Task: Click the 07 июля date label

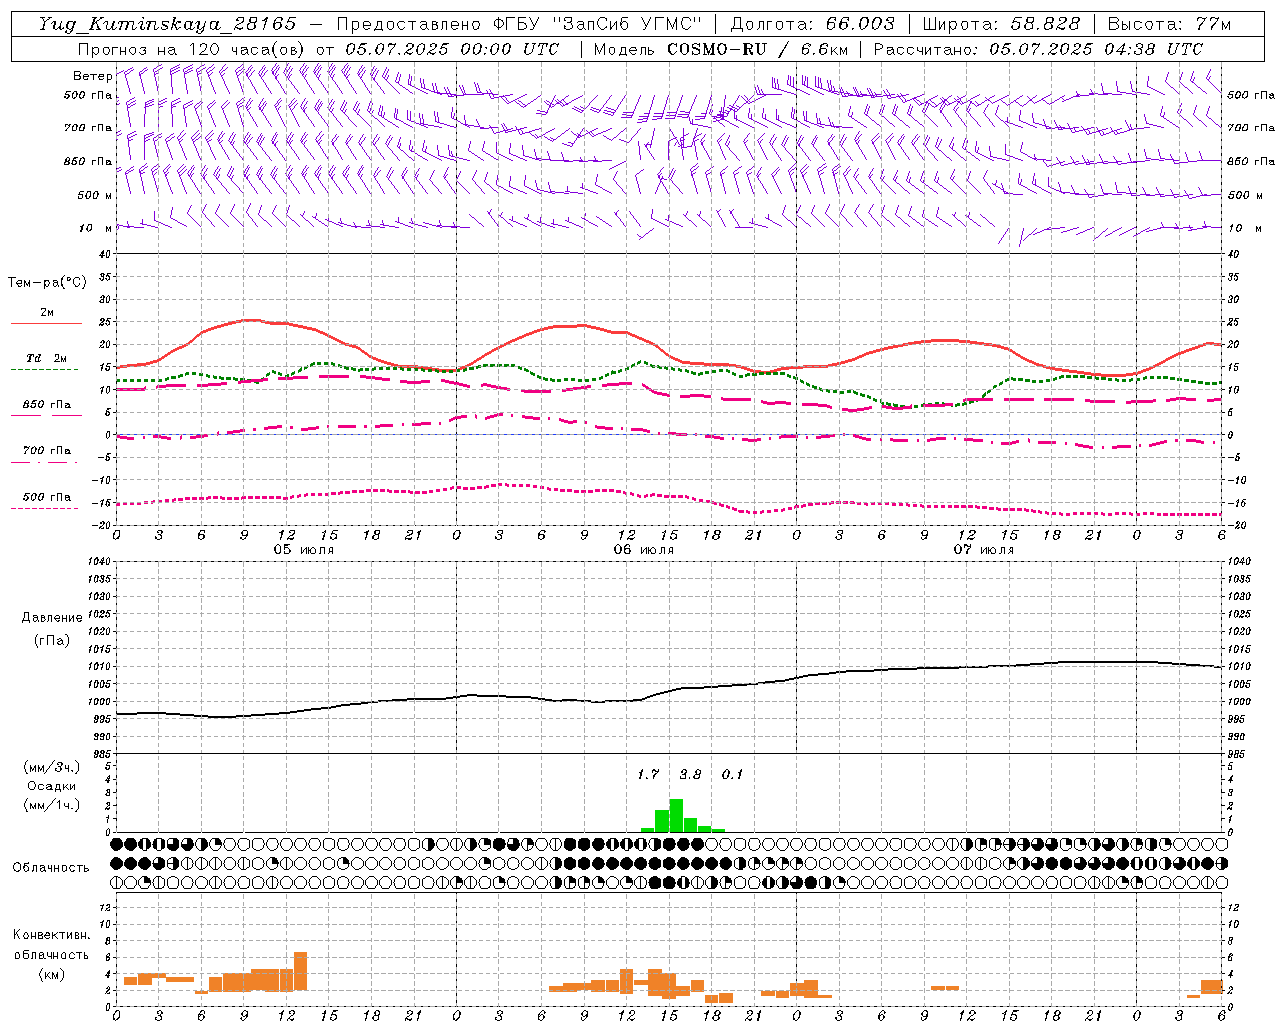Action: click(983, 550)
